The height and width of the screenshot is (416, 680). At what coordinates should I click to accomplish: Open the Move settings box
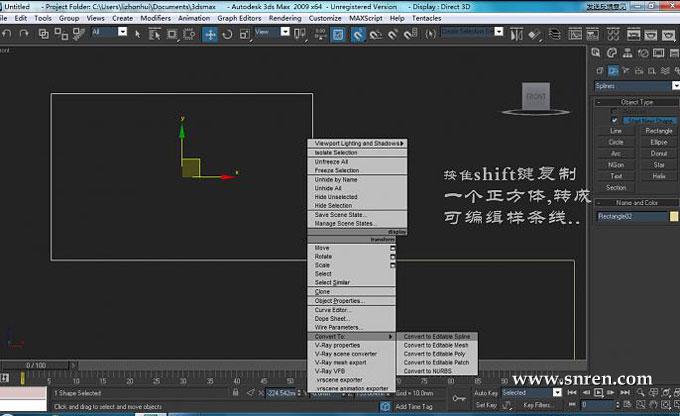tap(393, 248)
